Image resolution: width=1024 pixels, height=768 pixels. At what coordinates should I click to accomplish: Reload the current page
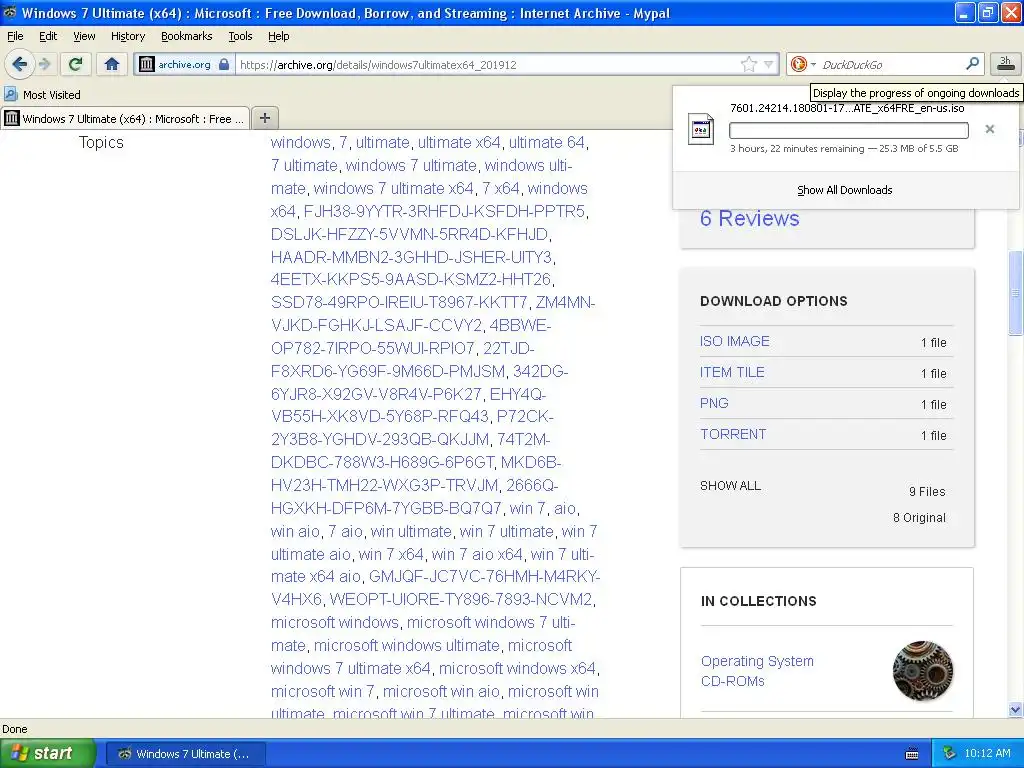click(75, 64)
